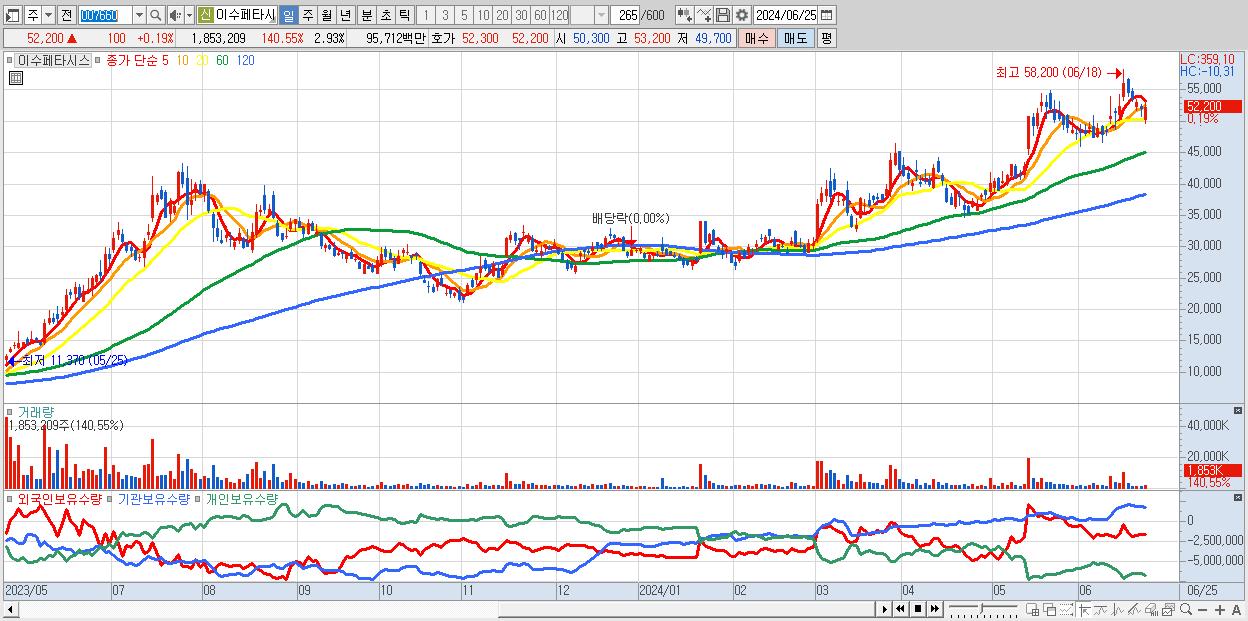This screenshot has height=621, width=1248.
Task: Click the stock code input field 007660
Action: [105, 15]
